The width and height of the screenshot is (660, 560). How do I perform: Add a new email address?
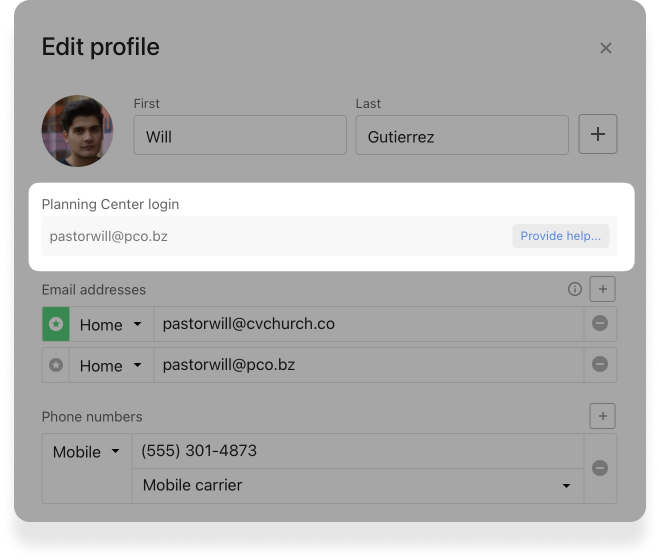coord(602,290)
